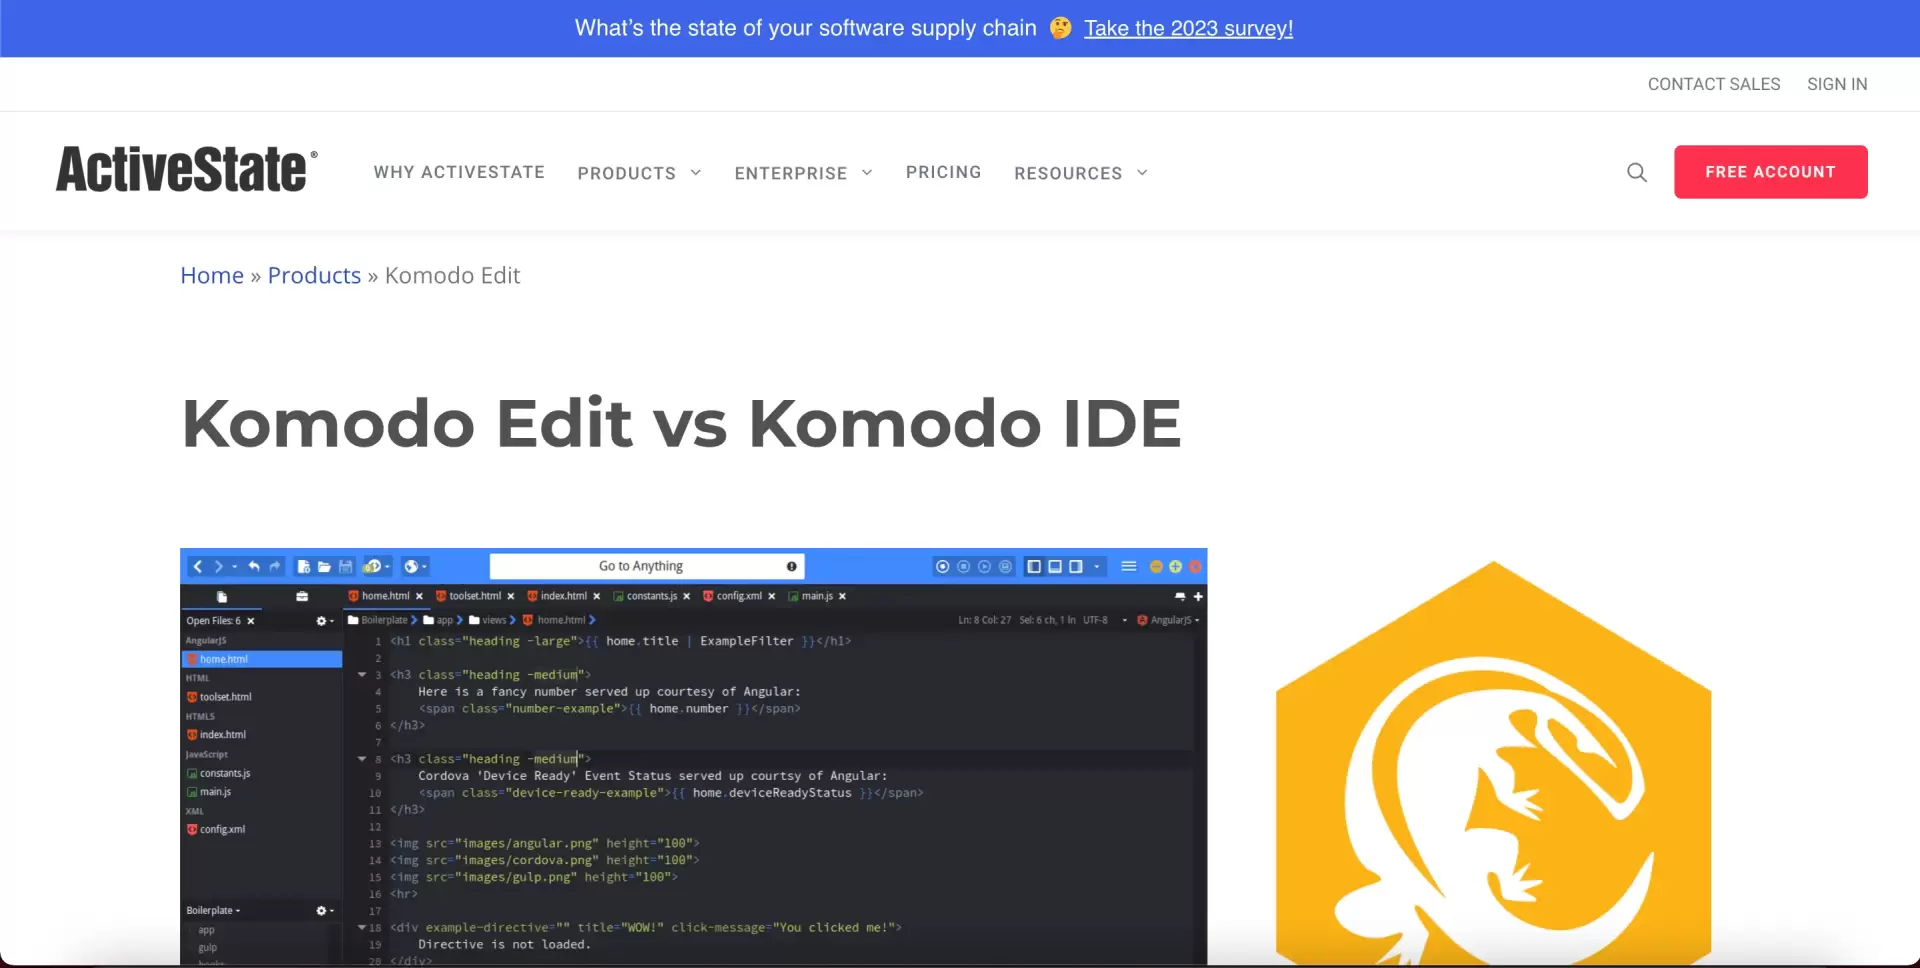Open the site search magnifier icon
The image size is (1920, 968).
click(x=1636, y=172)
